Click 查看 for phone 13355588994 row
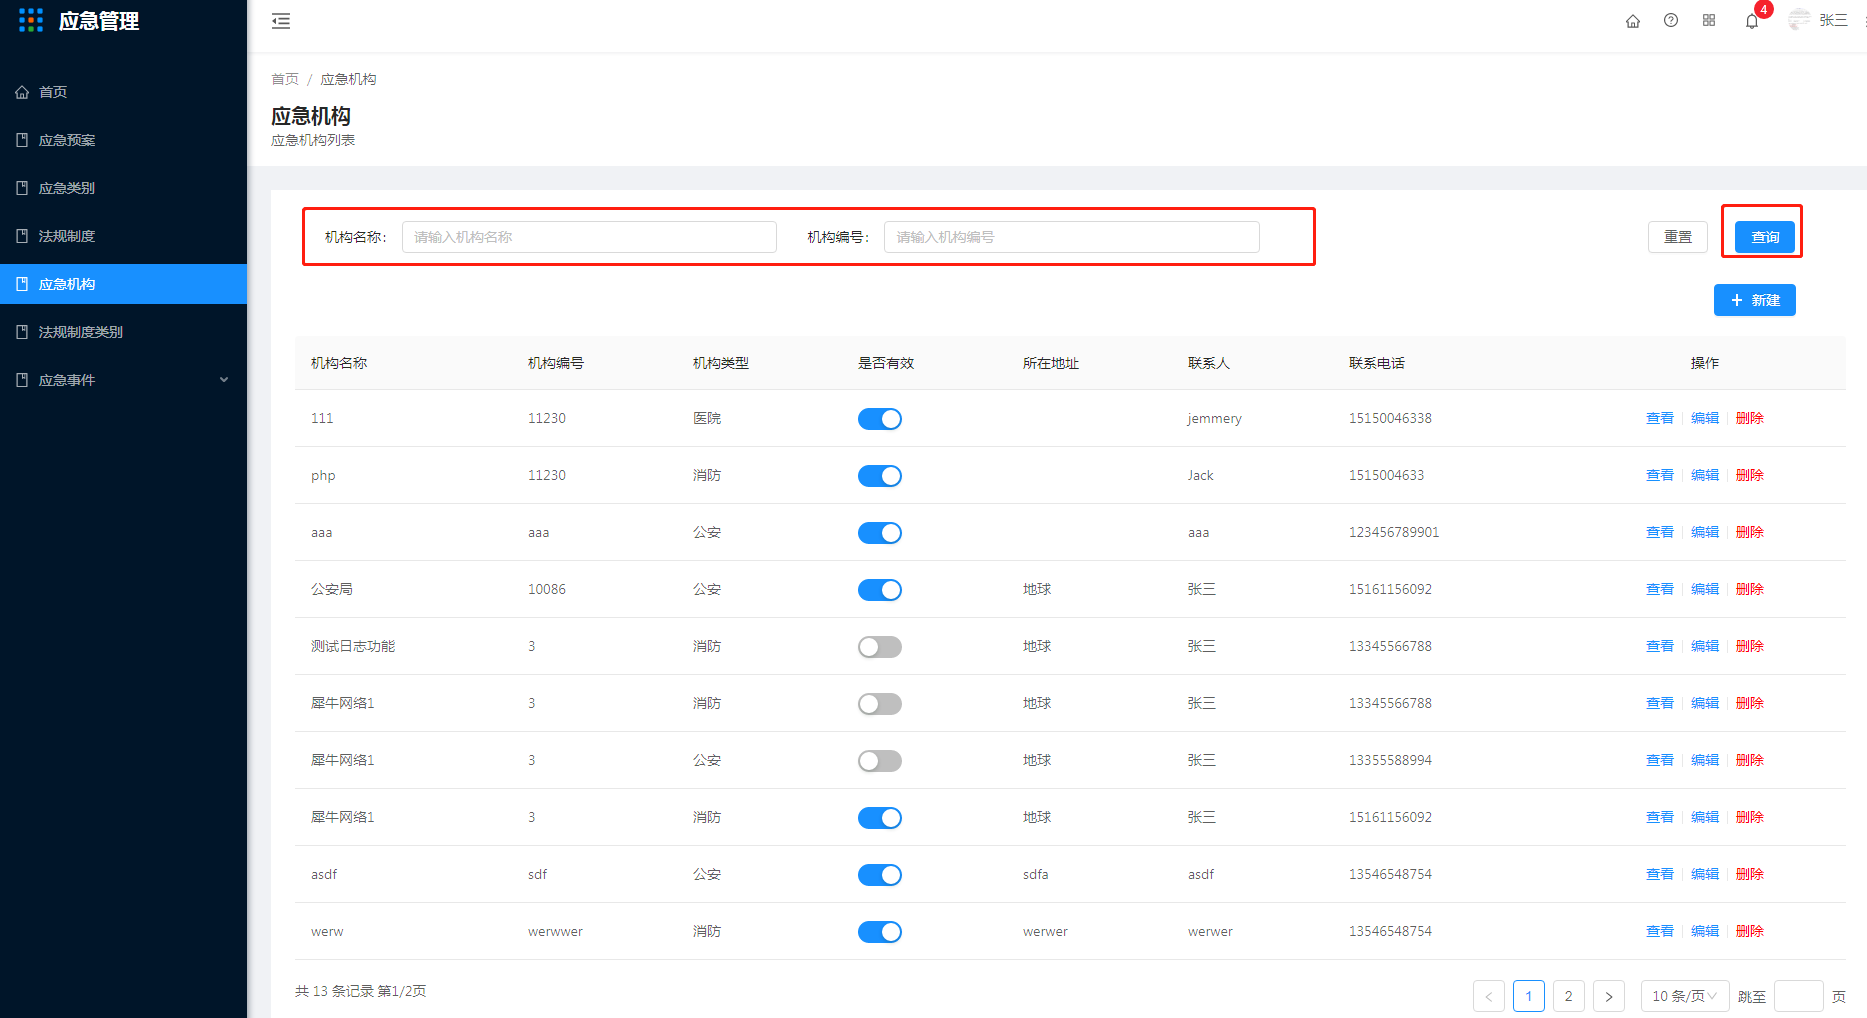The width and height of the screenshot is (1867, 1018). coord(1660,760)
